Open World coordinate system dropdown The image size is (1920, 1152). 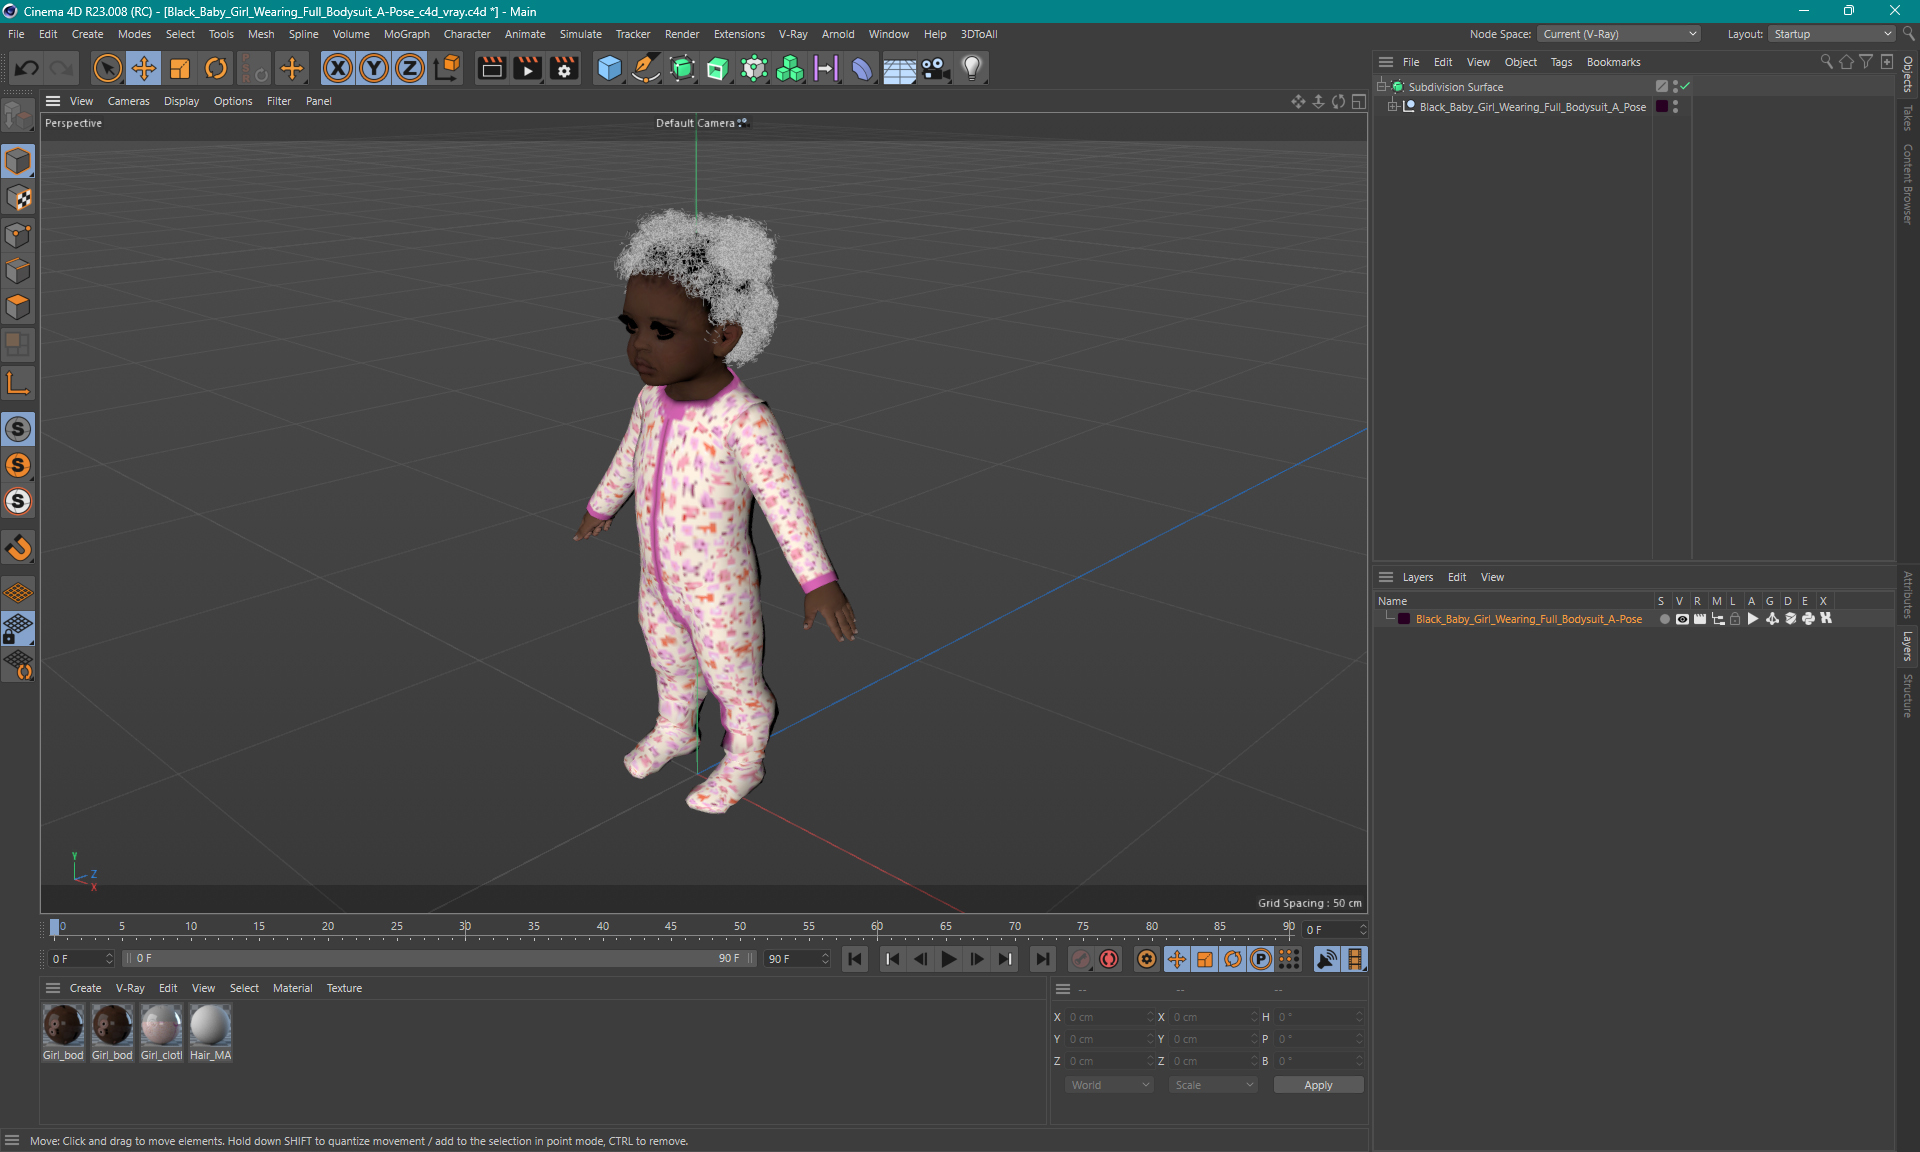(1110, 1085)
